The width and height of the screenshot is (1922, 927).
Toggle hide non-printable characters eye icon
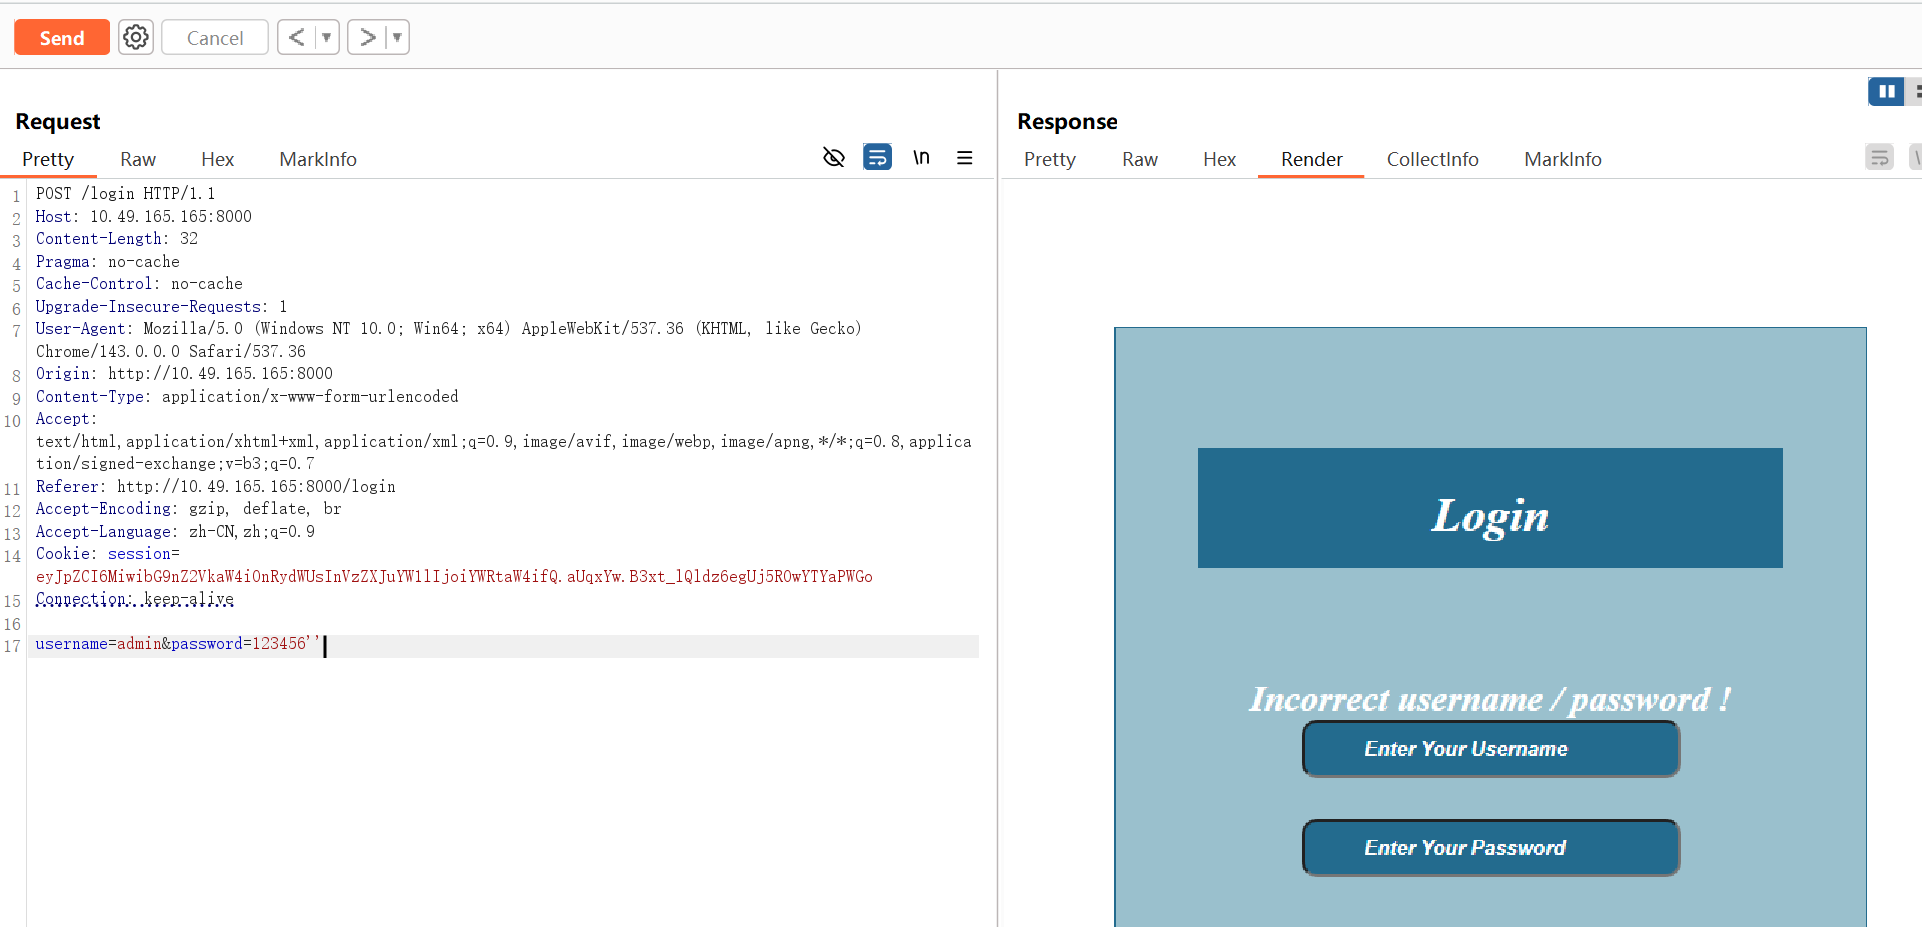pos(833,158)
